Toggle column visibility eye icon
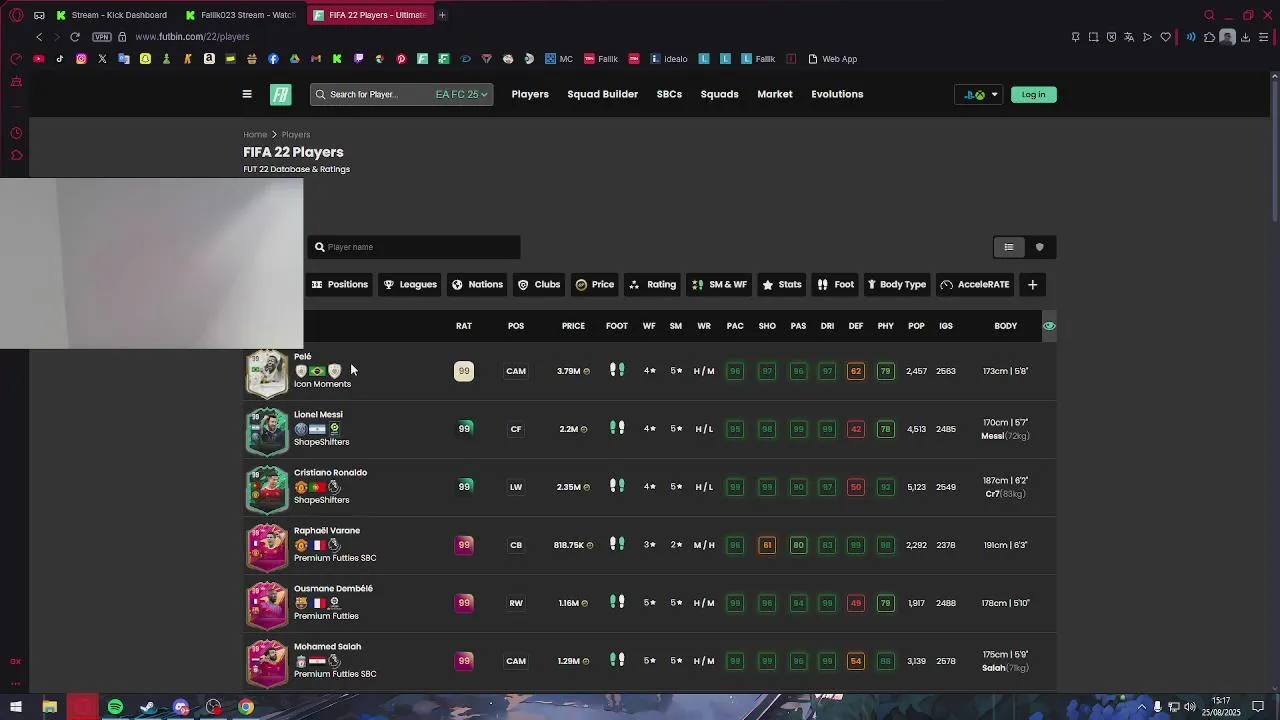Image resolution: width=1280 pixels, height=720 pixels. tap(1049, 326)
